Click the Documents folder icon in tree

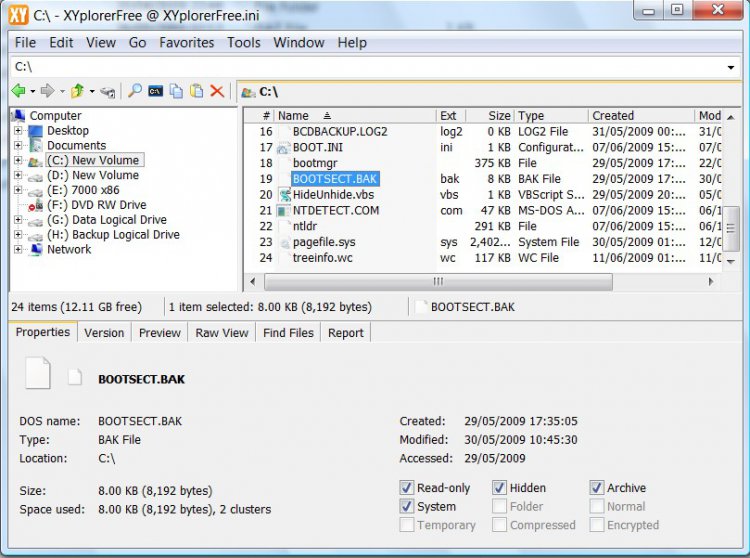click(35, 145)
